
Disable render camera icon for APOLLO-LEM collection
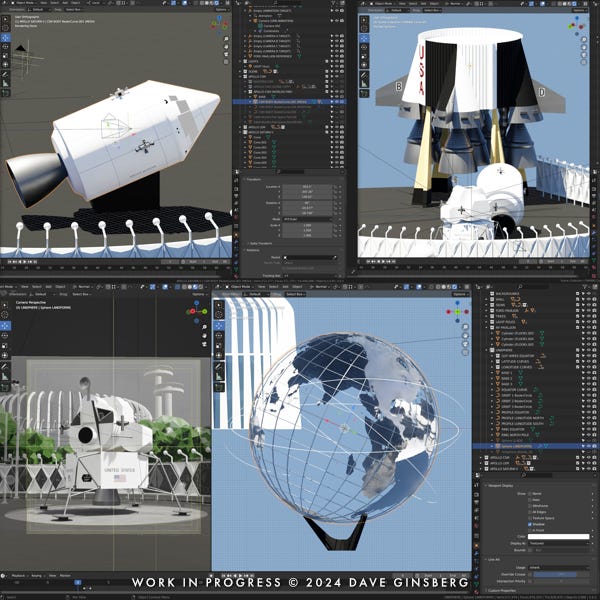coord(594,463)
